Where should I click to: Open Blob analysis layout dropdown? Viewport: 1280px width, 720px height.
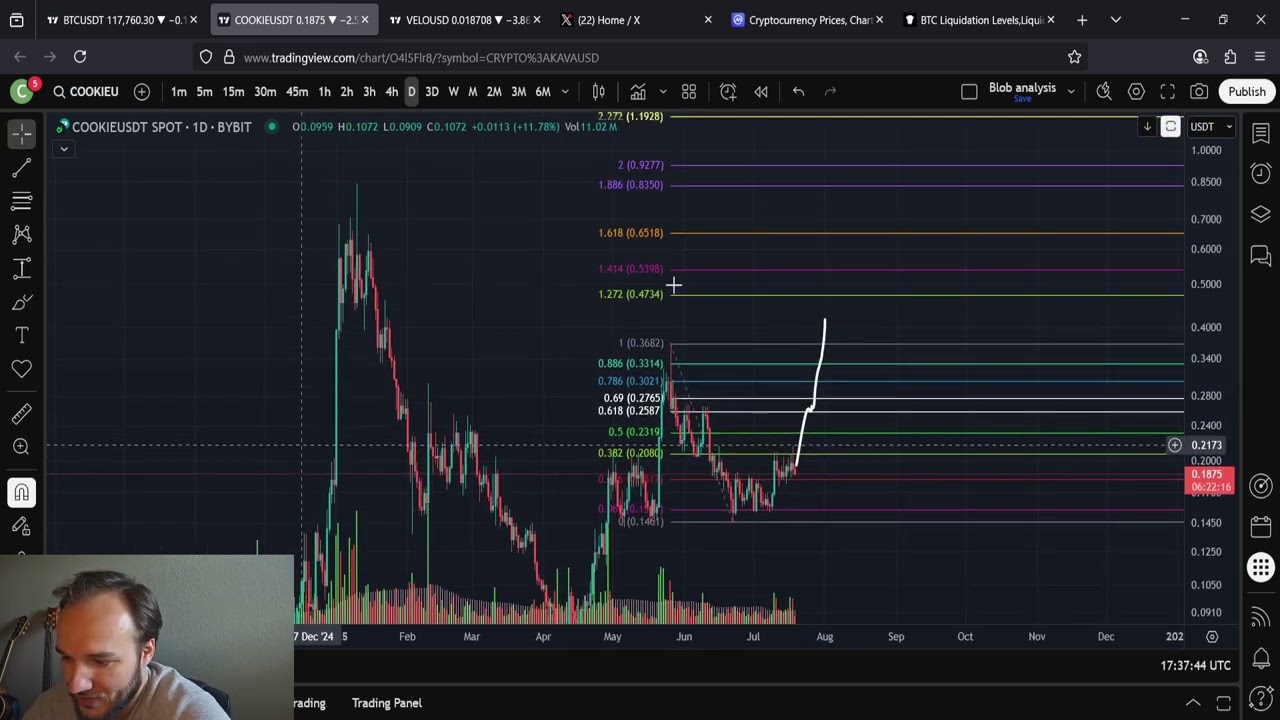(x=1071, y=92)
